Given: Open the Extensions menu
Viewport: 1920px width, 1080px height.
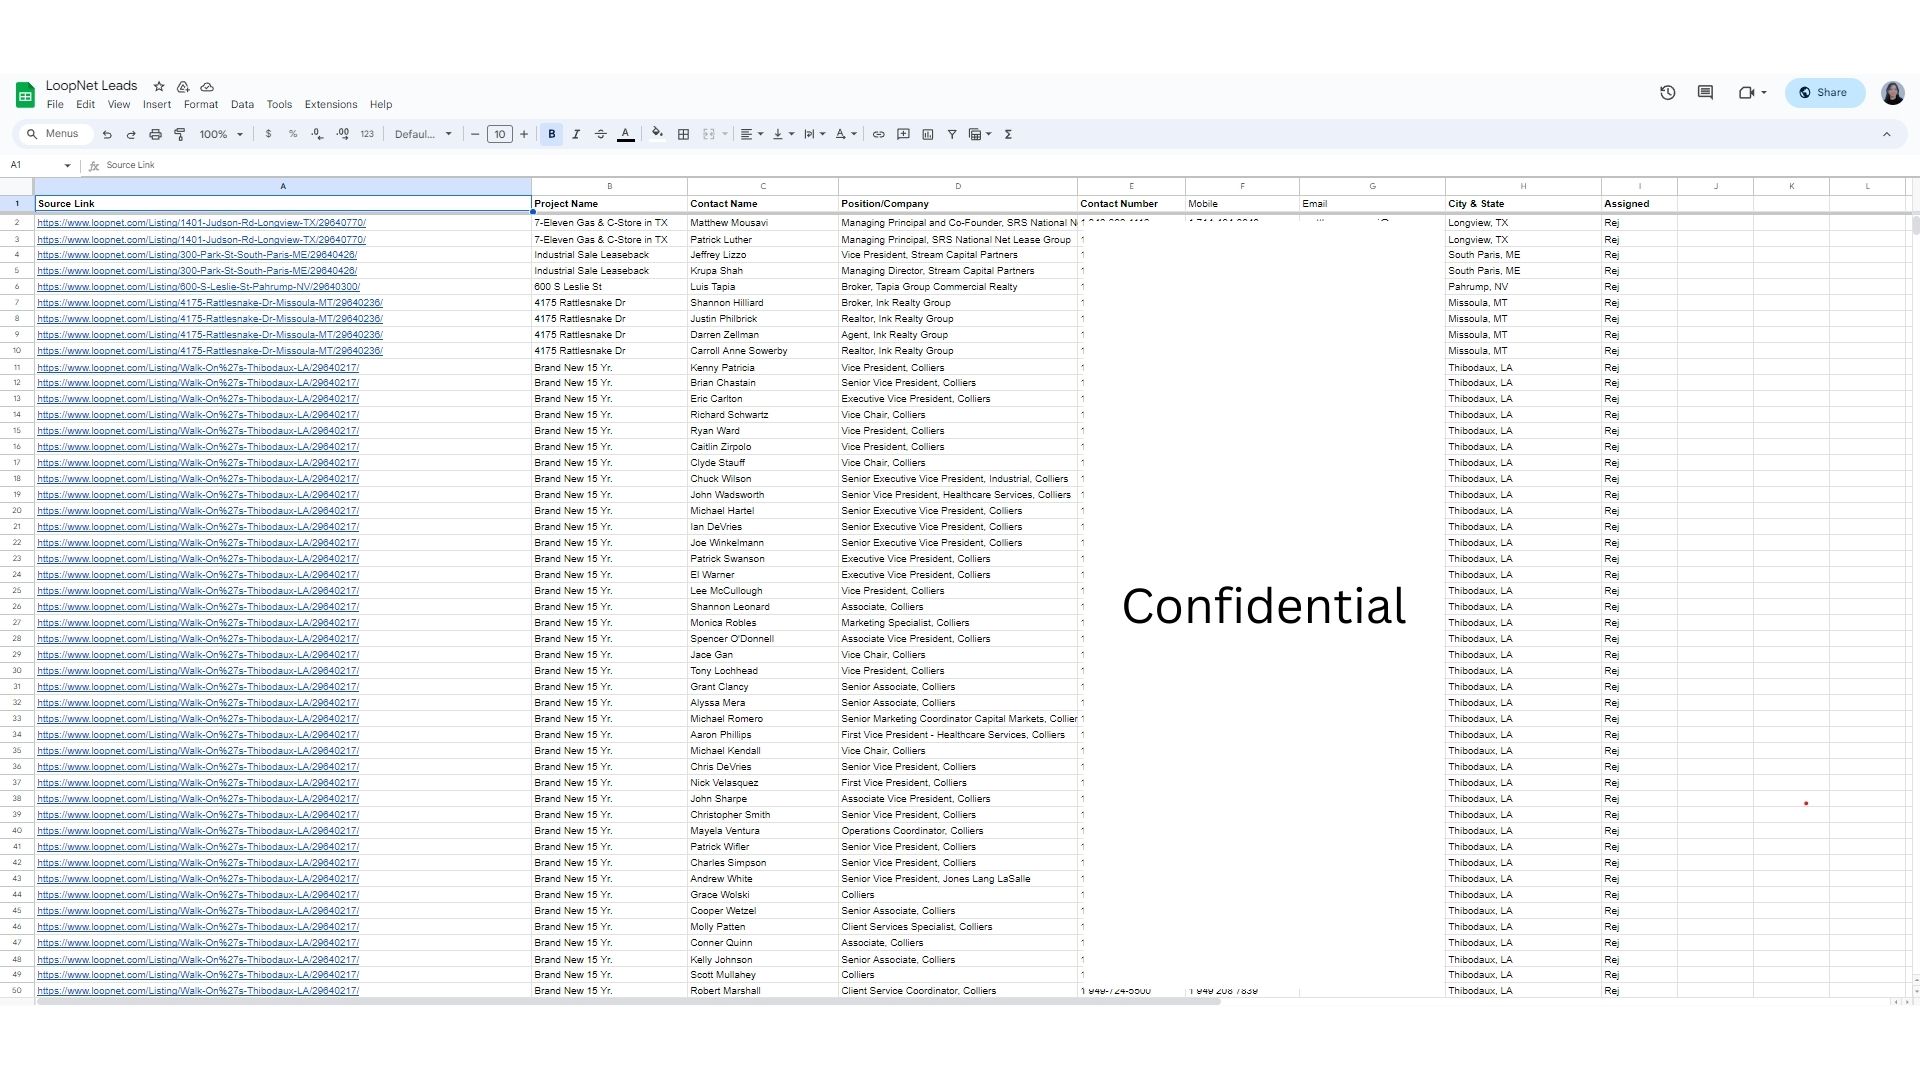Looking at the screenshot, I should point(331,104).
